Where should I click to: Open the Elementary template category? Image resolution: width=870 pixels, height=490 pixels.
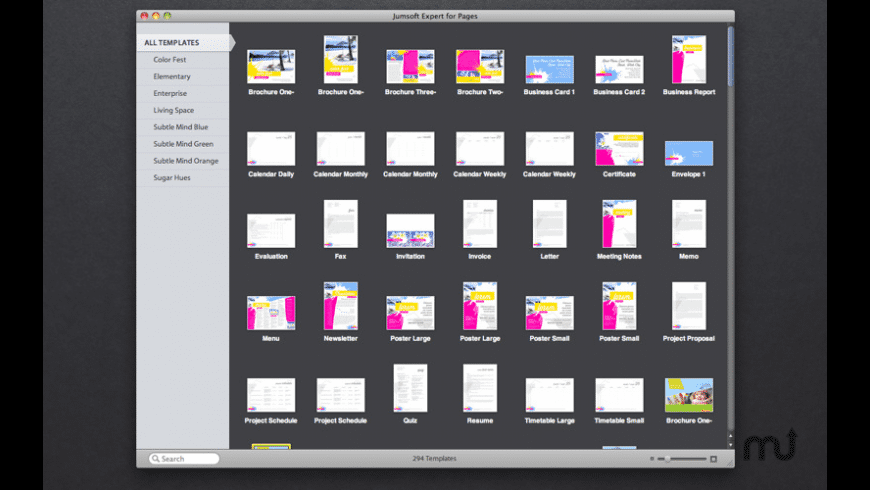(183, 77)
